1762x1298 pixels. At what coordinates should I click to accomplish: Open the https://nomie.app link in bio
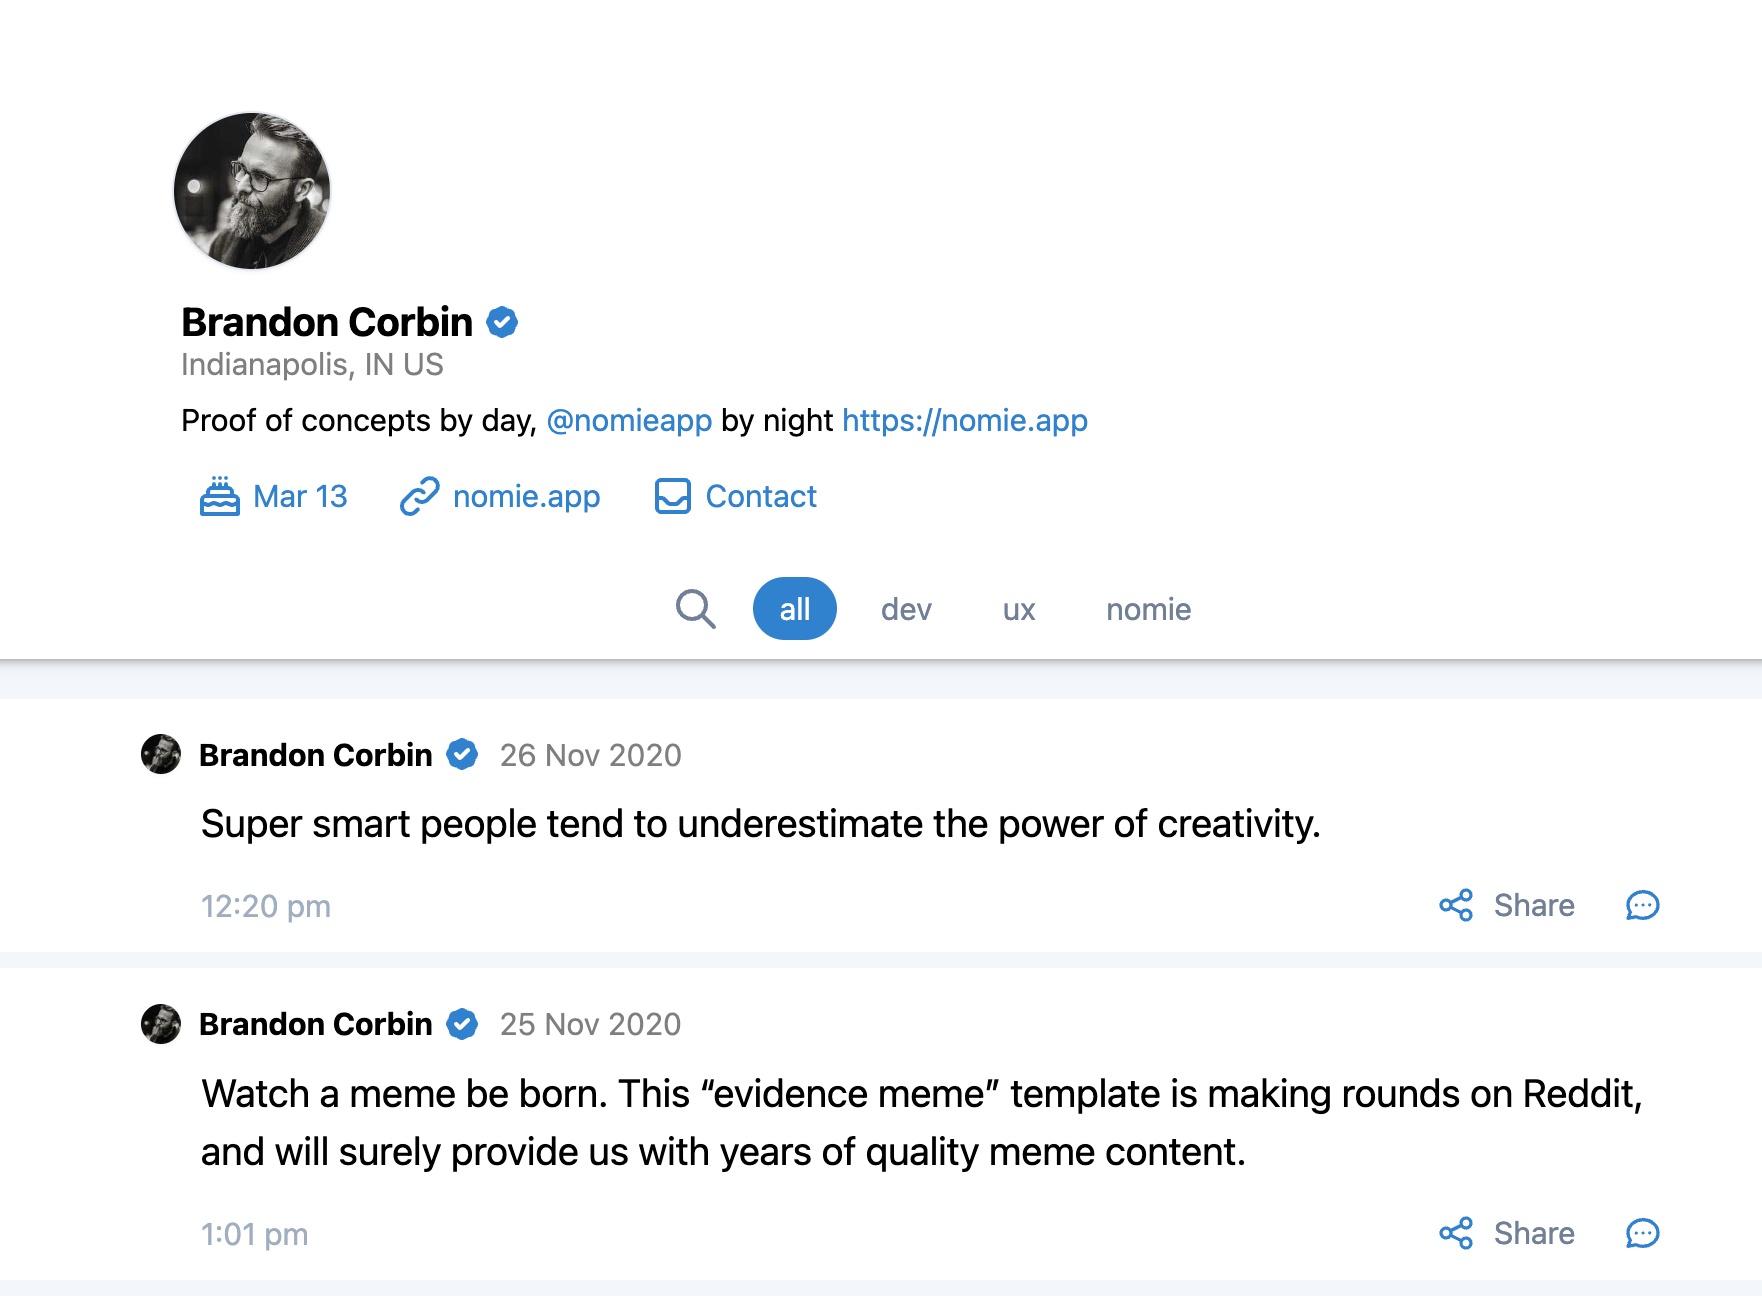pyautogui.click(x=964, y=421)
